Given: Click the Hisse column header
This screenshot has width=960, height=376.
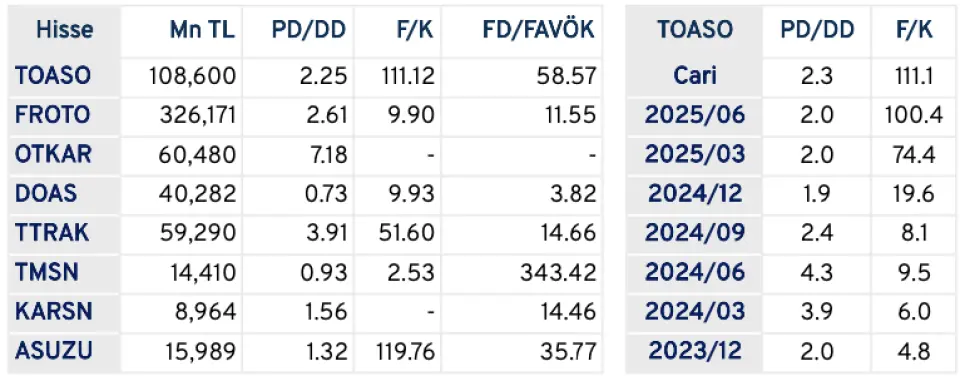Looking at the screenshot, I should click(64, 30).
